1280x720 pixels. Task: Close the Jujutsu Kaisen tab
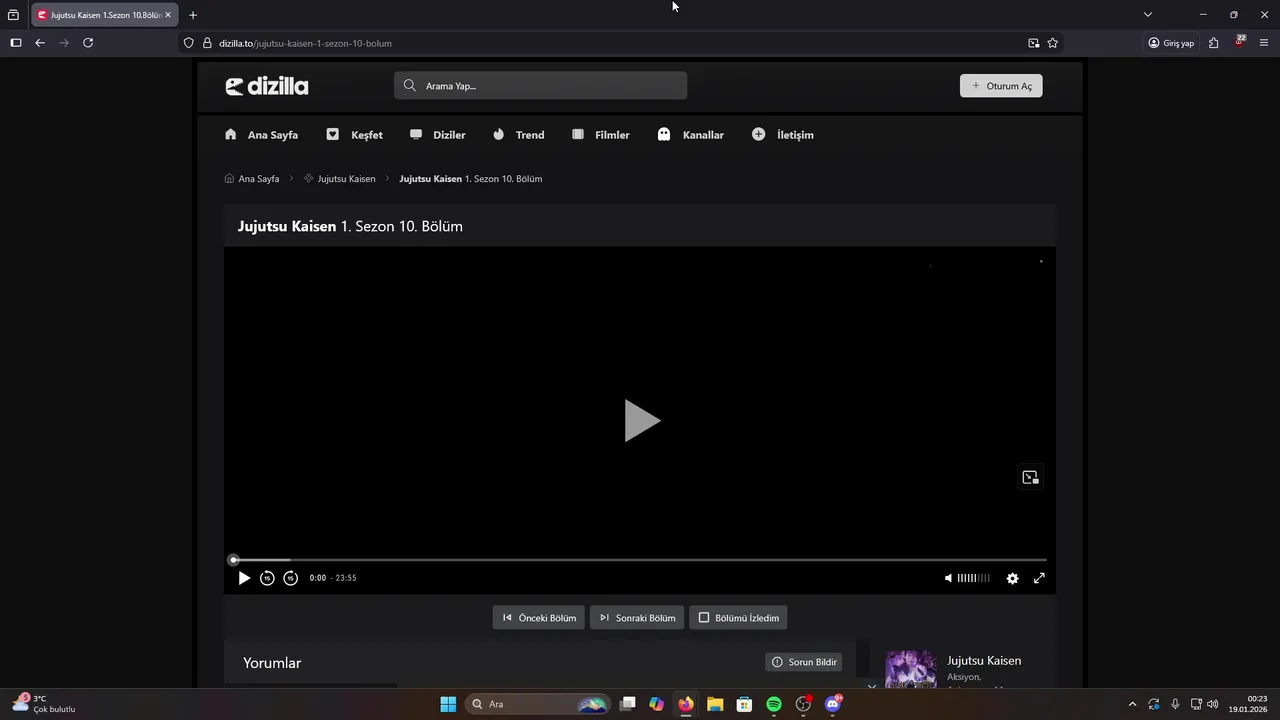[168, 15]
